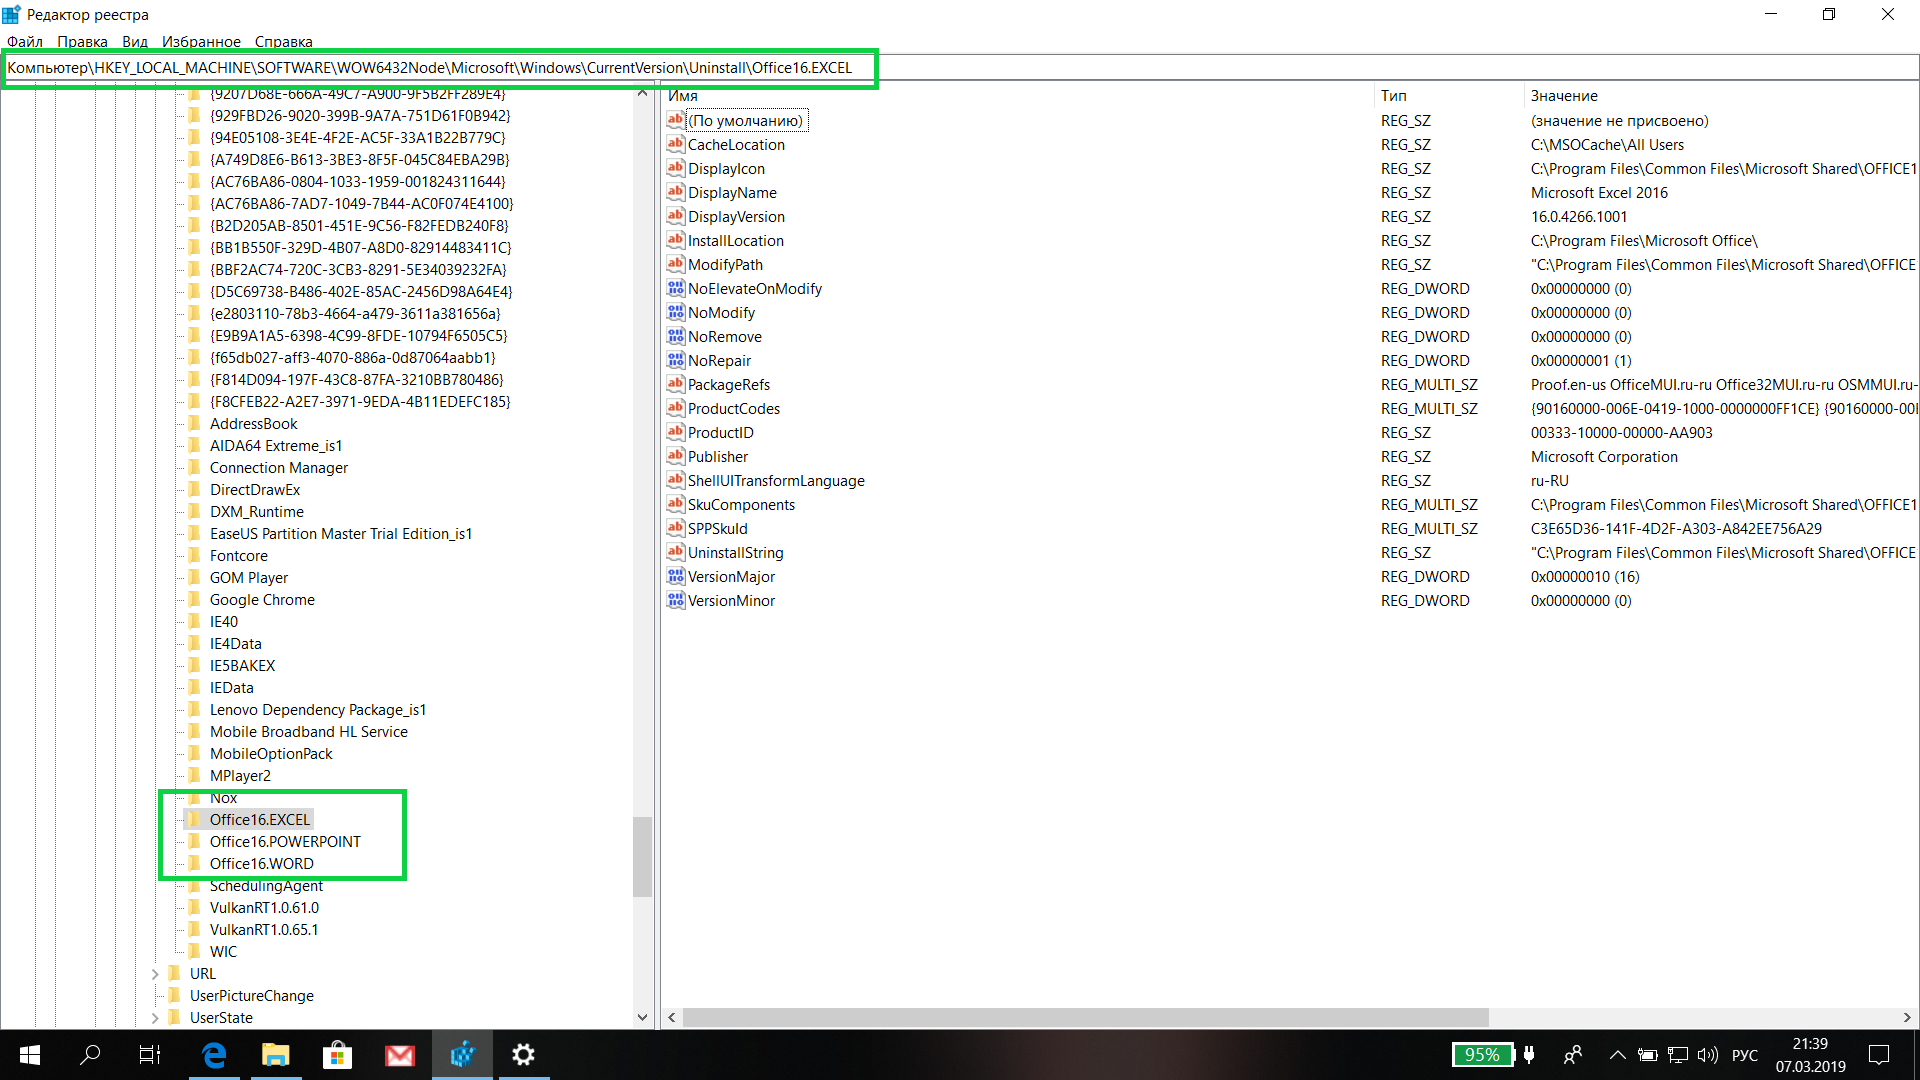Open the Файл menu
Image resolution: width=1920 pixels, height=1080 pixels.
click(x=25, y=42)
